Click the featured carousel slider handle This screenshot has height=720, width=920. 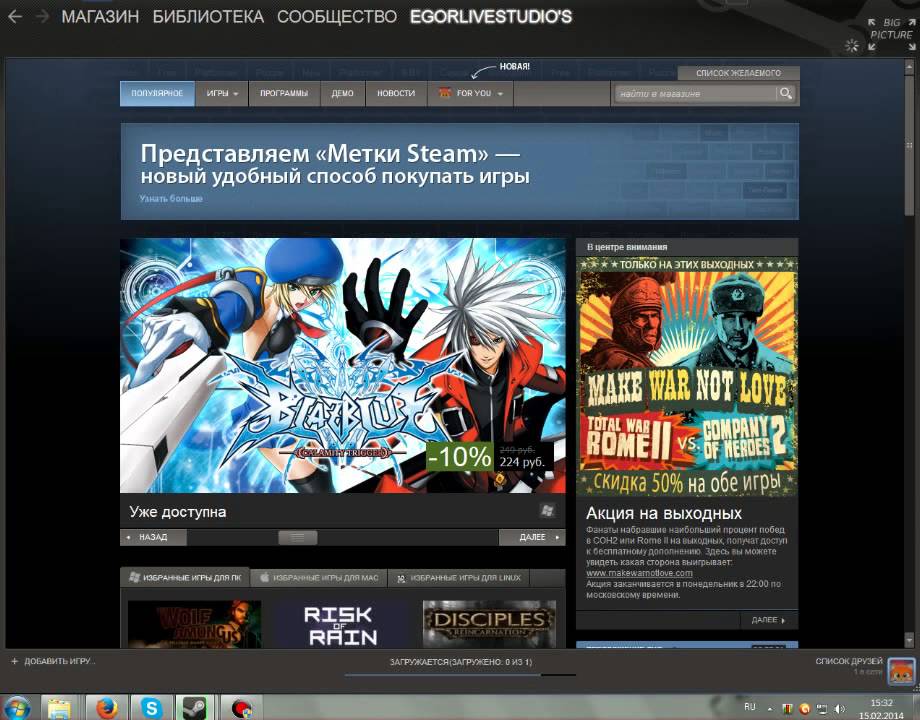tap(297, 537)
